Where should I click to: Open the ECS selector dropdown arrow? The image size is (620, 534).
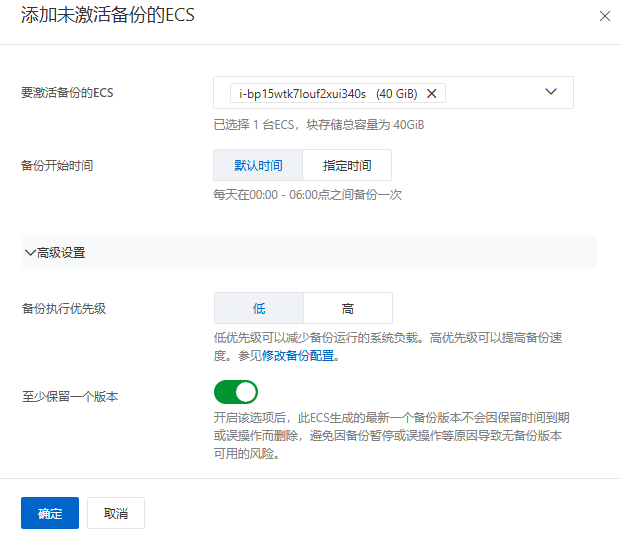(550, 92)
